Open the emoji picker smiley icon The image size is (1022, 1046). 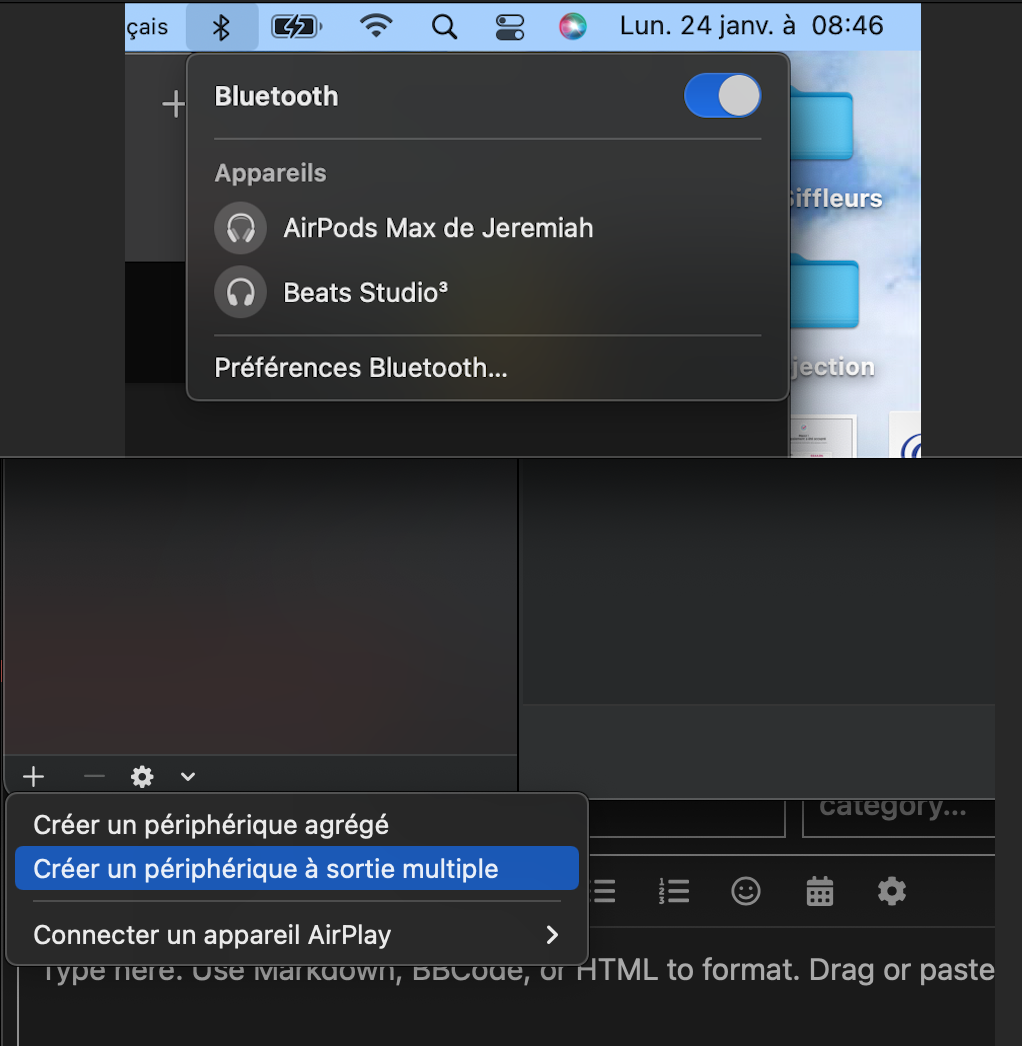pos(746,891)
